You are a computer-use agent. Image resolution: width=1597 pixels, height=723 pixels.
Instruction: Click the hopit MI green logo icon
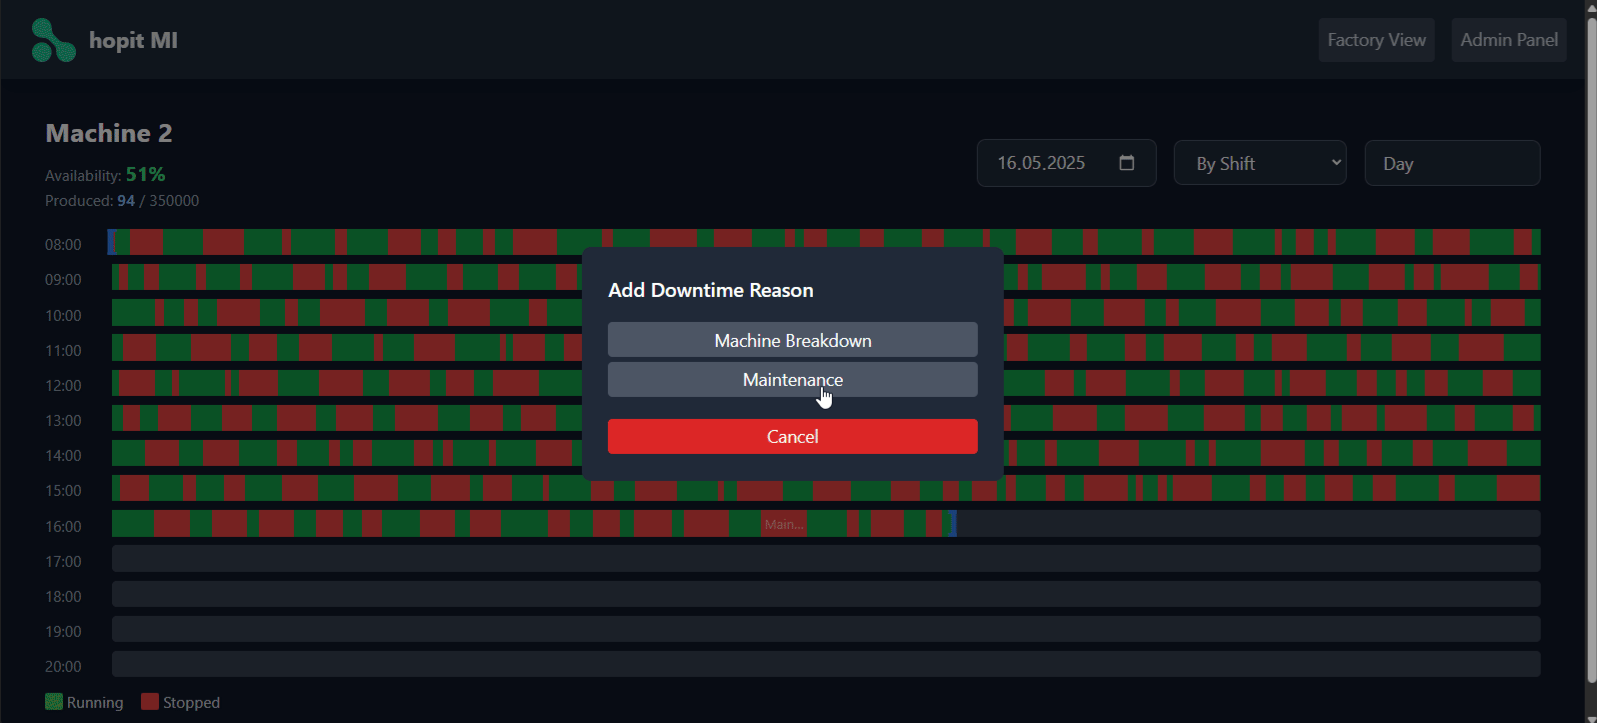pos(53,40)
